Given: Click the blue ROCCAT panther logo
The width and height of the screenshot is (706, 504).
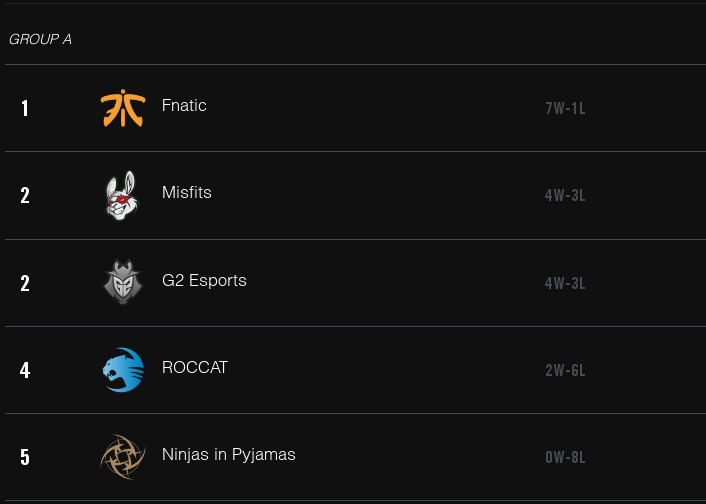Looking at the screenshot, I should 123,370.
